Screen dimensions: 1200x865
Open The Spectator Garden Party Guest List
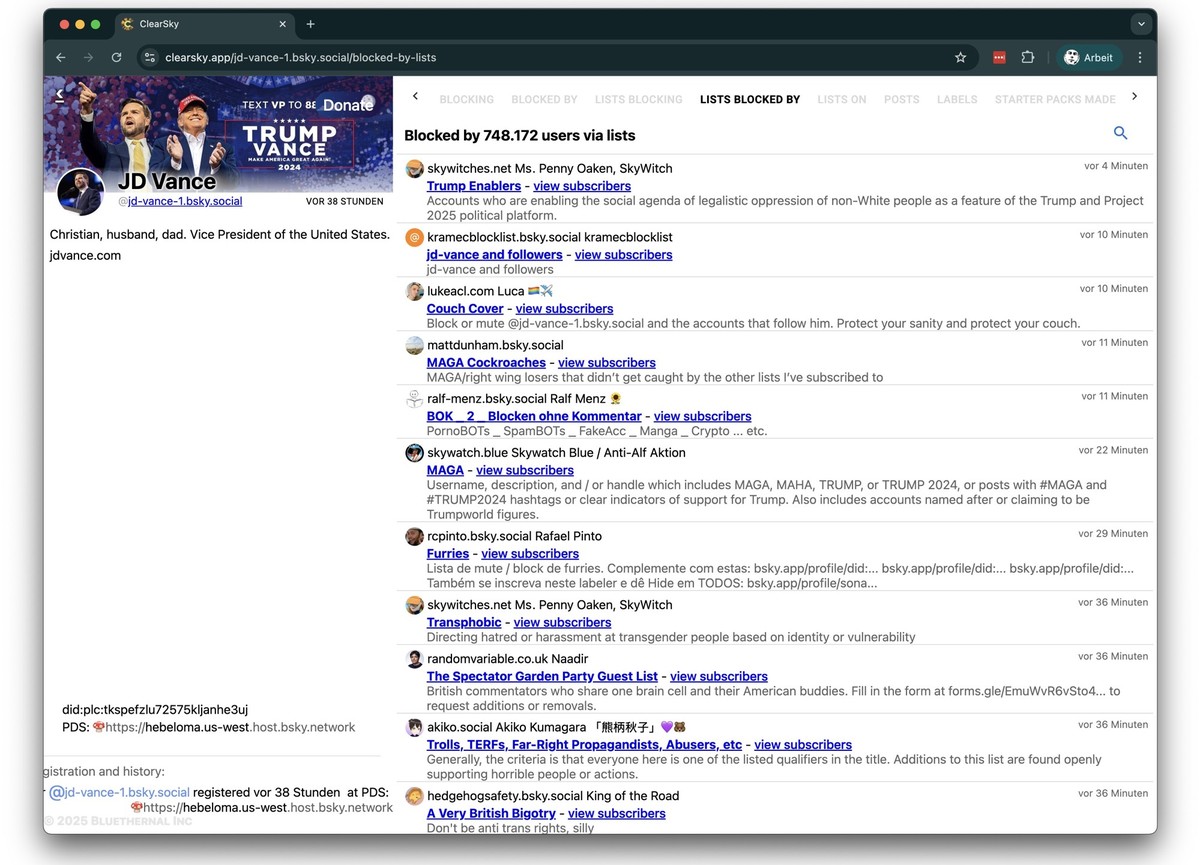tap(542, 677)
